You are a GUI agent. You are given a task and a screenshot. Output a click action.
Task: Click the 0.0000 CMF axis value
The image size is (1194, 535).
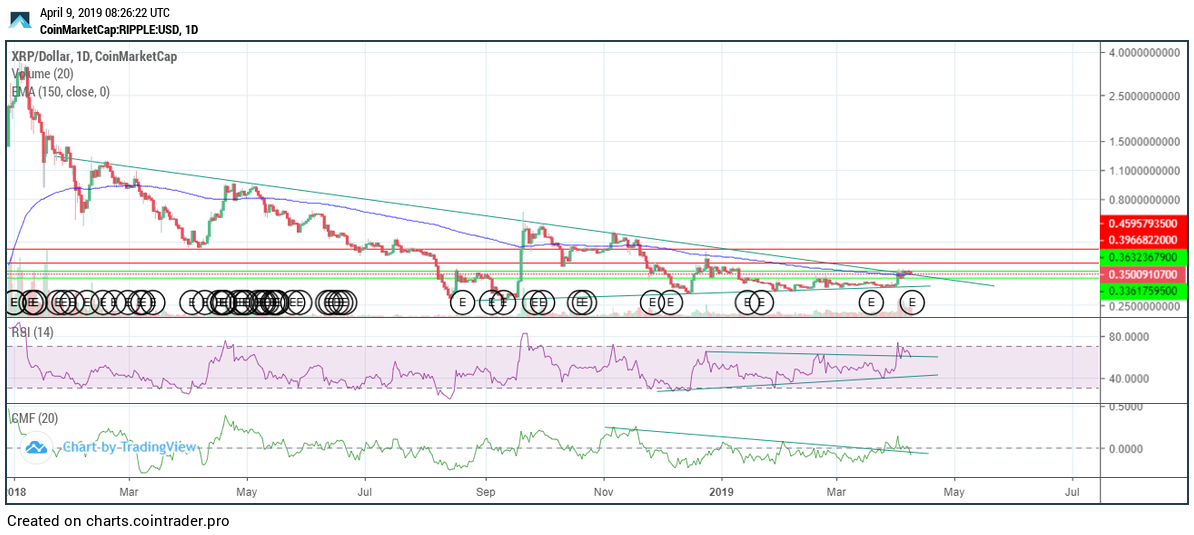pyautogui.click(x=1126, y=448)
